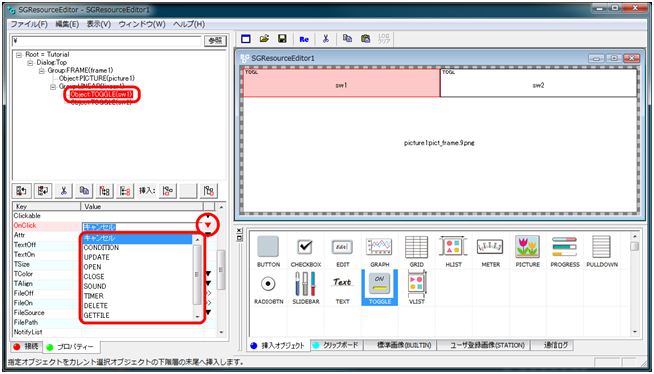Viewport: 654px width, 374px height.
Task: Open a file with the folder toolbar icon
Action: pos(264,39)
